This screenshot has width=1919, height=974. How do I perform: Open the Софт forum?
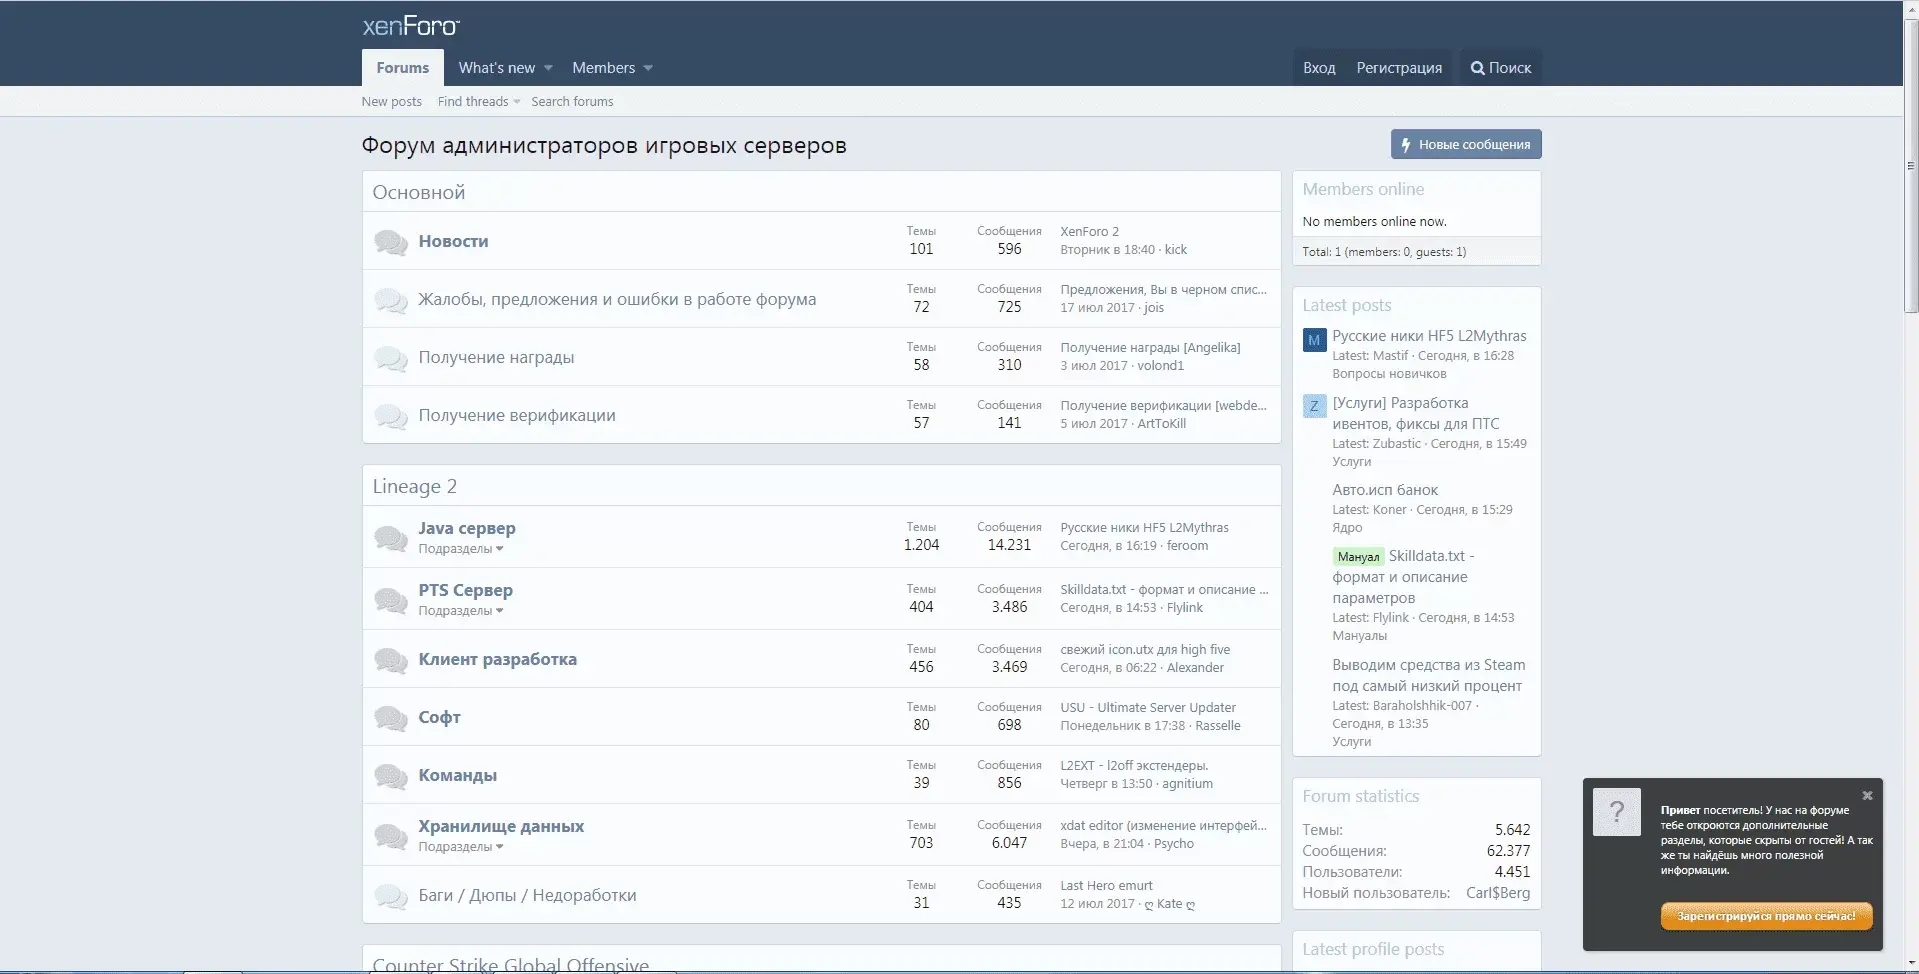pos(439,717)
